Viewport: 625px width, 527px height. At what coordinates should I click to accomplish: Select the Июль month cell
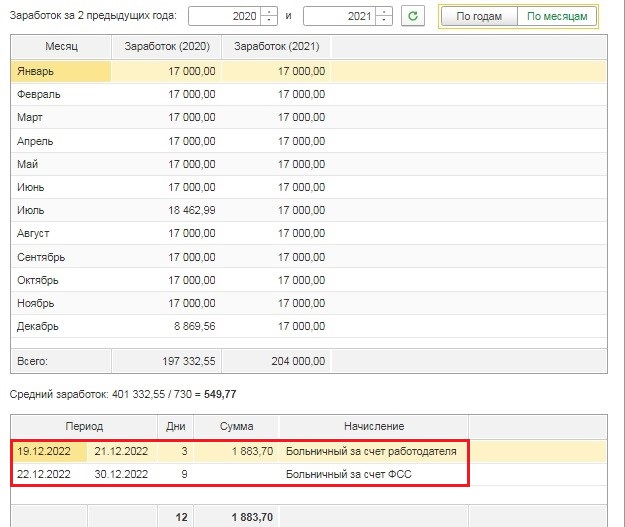point(61,210)
